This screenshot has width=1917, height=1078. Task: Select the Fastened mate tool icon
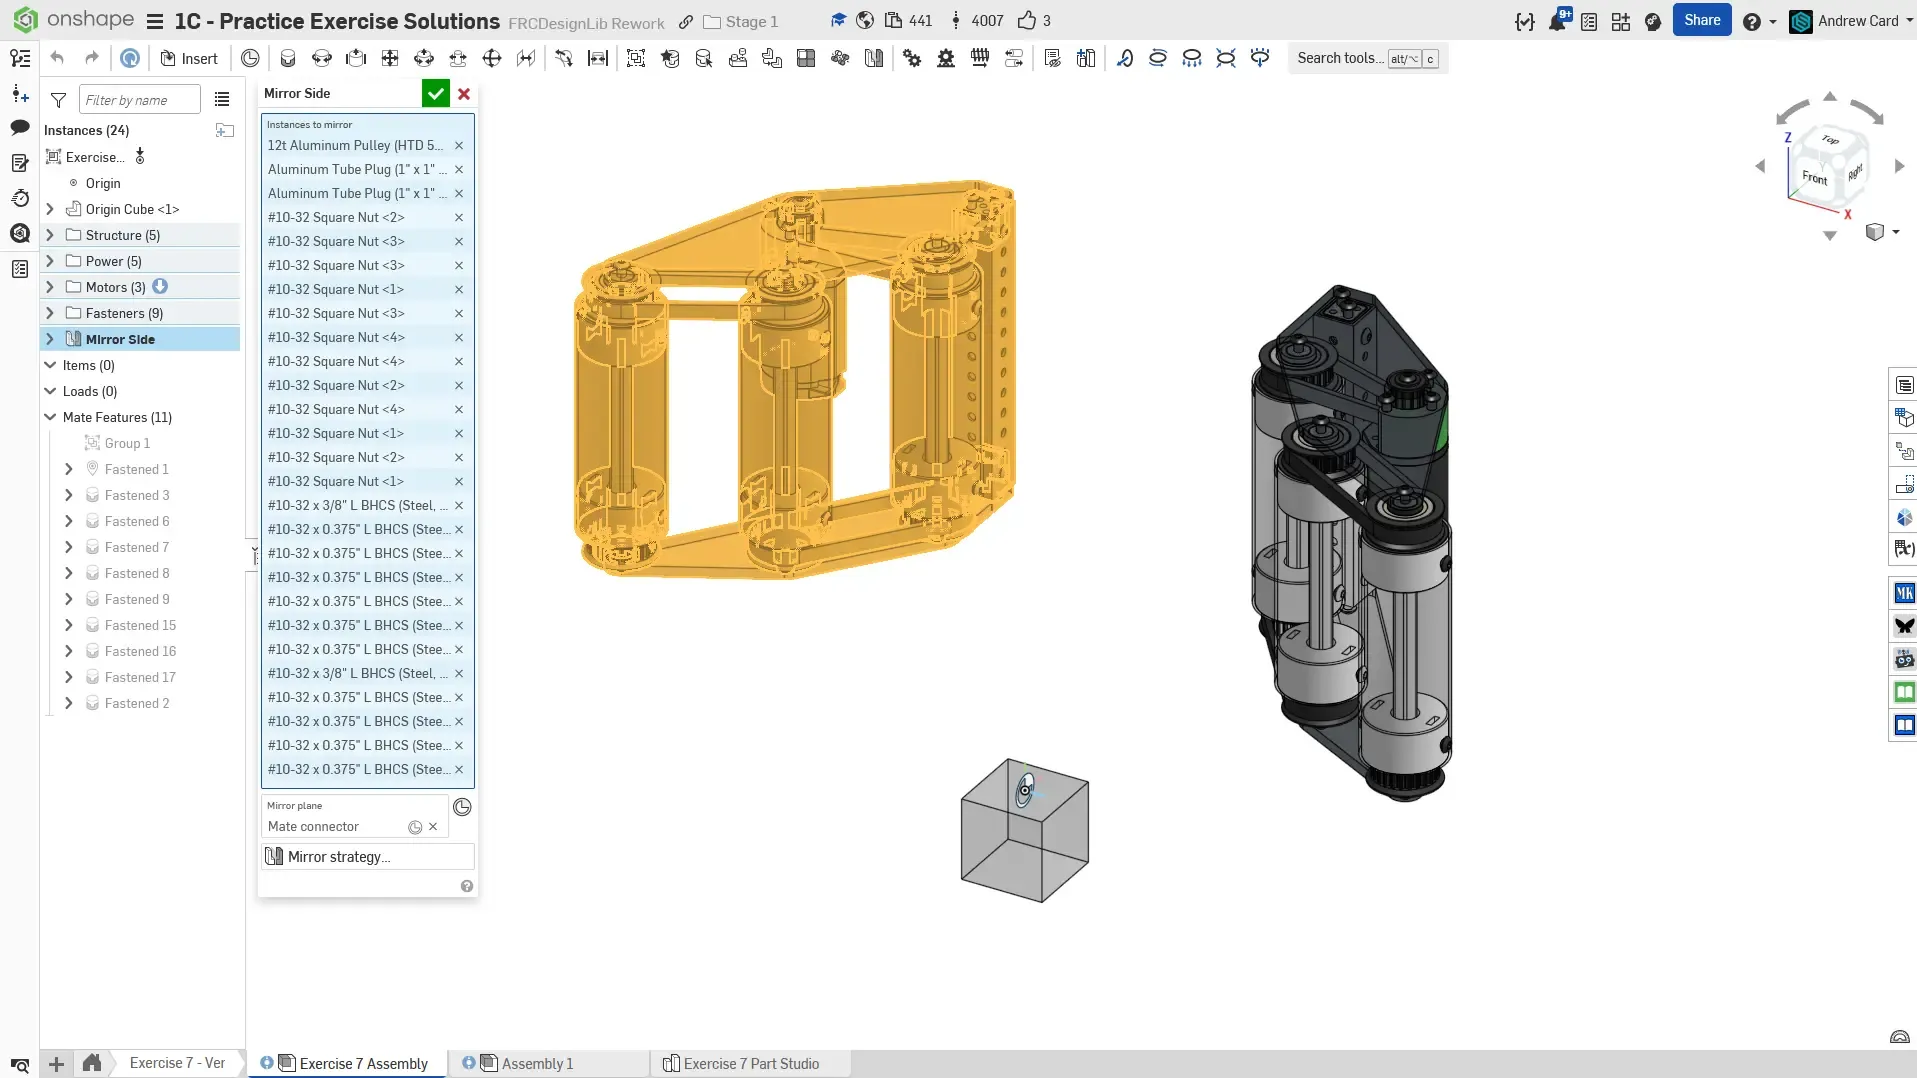click(x=288, y=58)
